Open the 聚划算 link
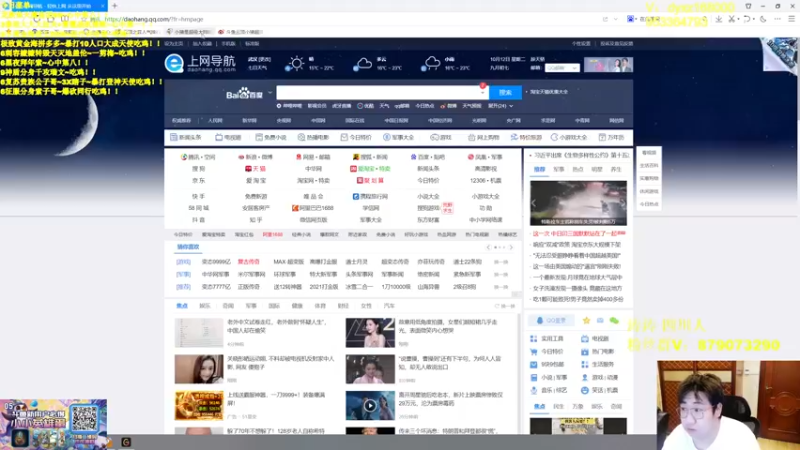This screenshot has width=800, height=450. (x=370, y=181)
